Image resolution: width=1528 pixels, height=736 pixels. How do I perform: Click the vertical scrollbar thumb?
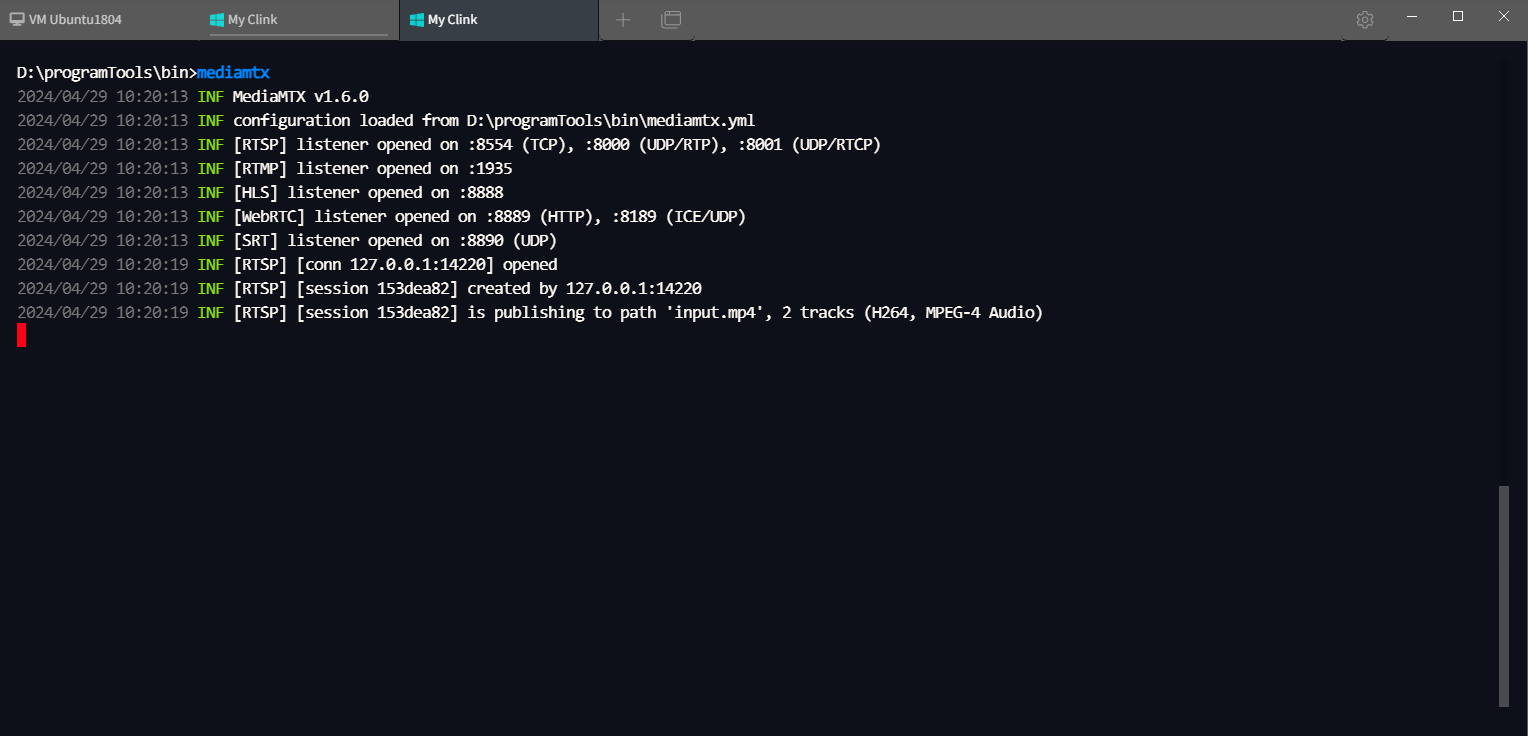coord(1503,596)
